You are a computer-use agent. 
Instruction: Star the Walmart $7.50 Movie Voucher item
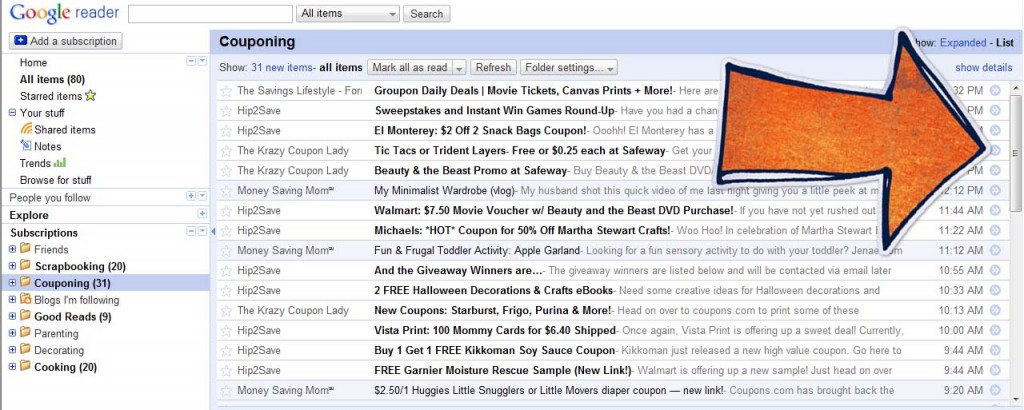point(226,211)
